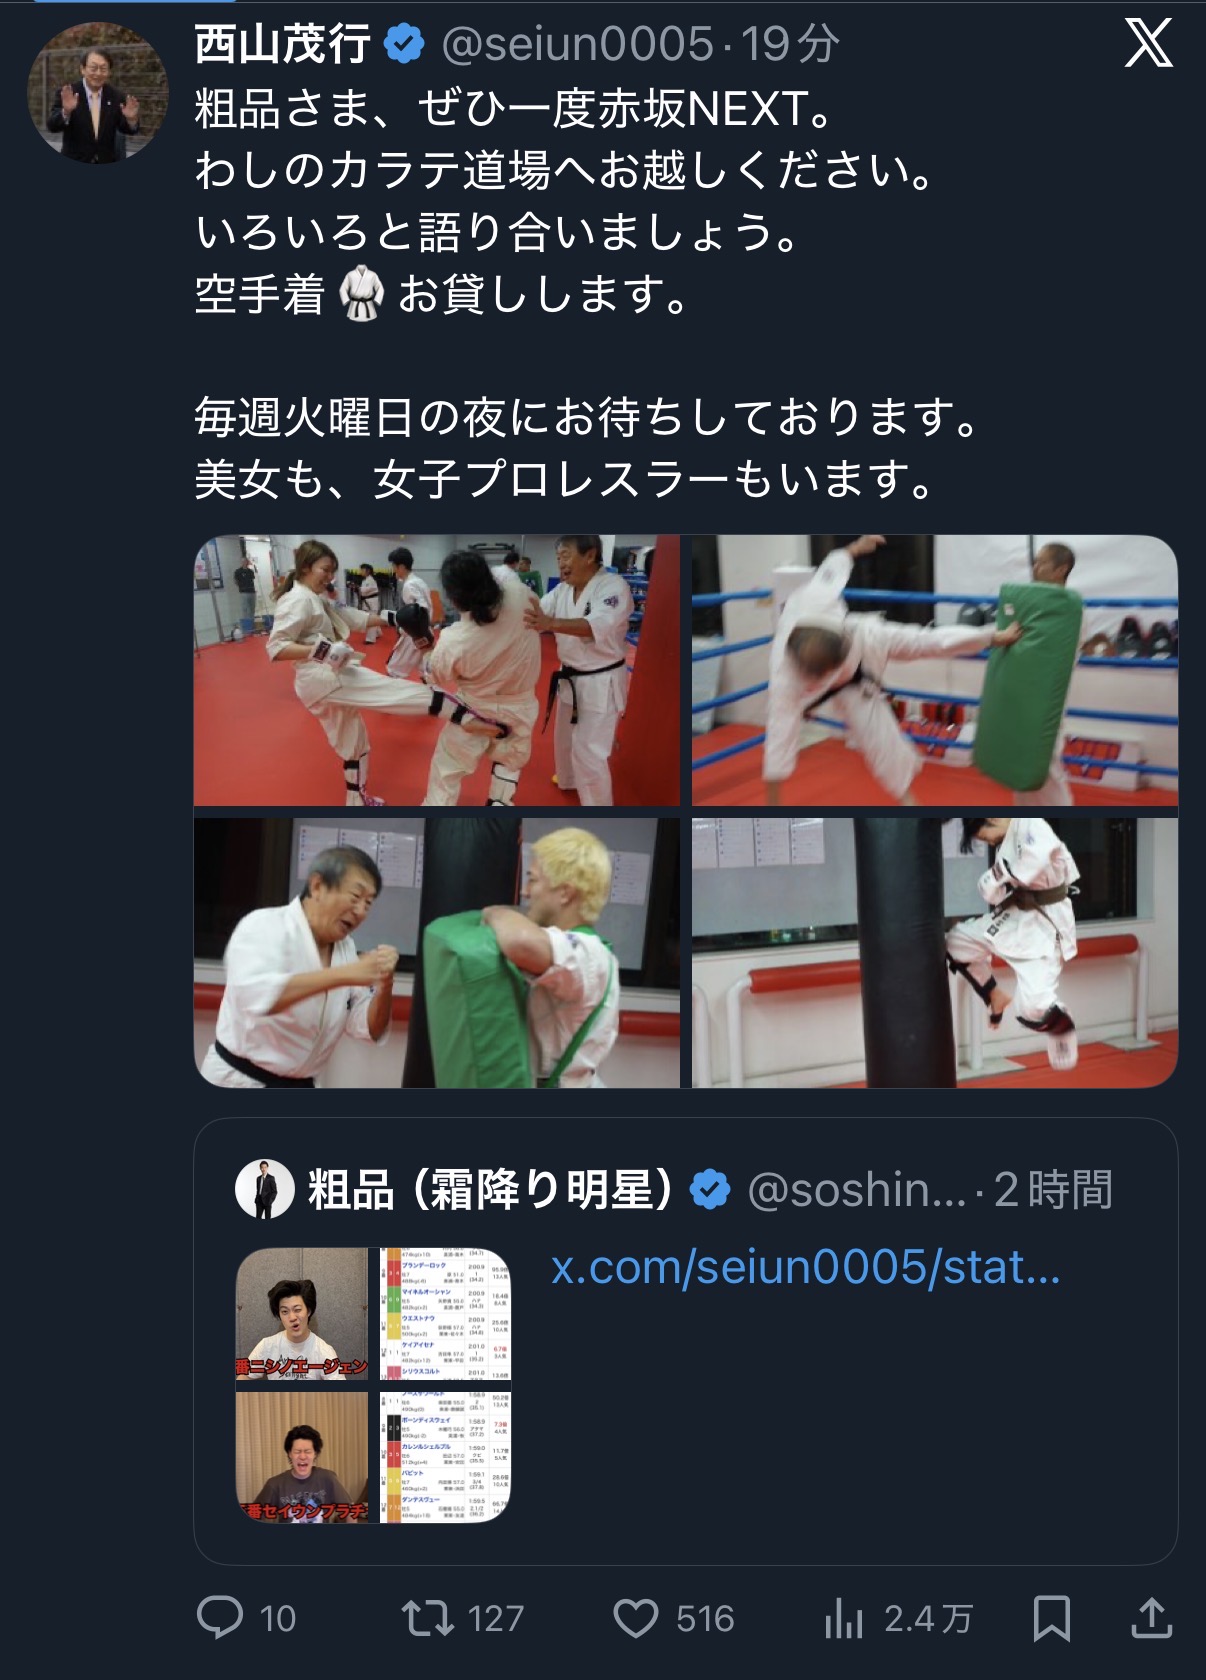This screenshot has width=1206, height=1680.
Task: Open photo of jumping knee at punching bag
Action: [935, 953]
